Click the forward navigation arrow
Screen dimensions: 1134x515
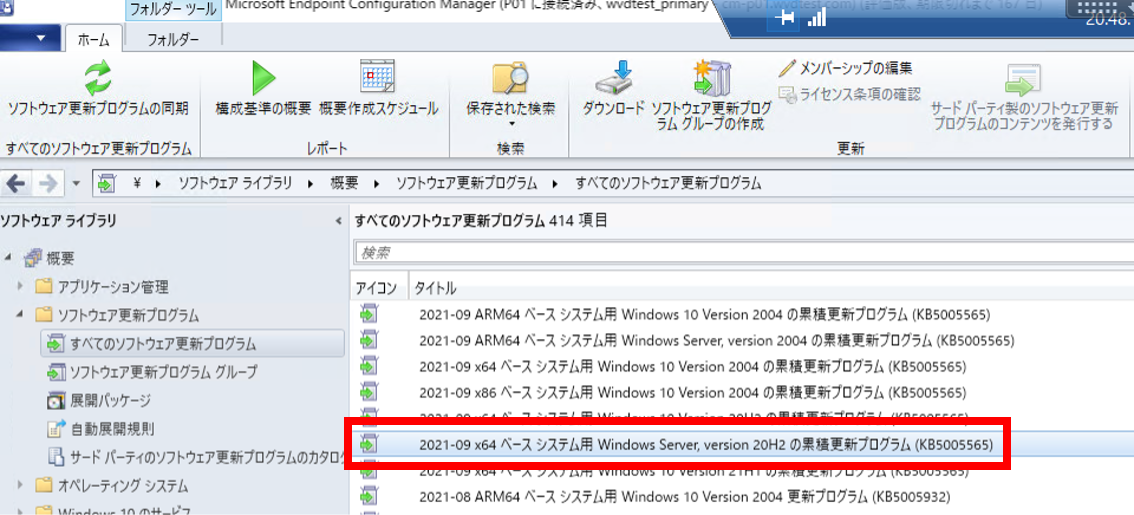49,184
